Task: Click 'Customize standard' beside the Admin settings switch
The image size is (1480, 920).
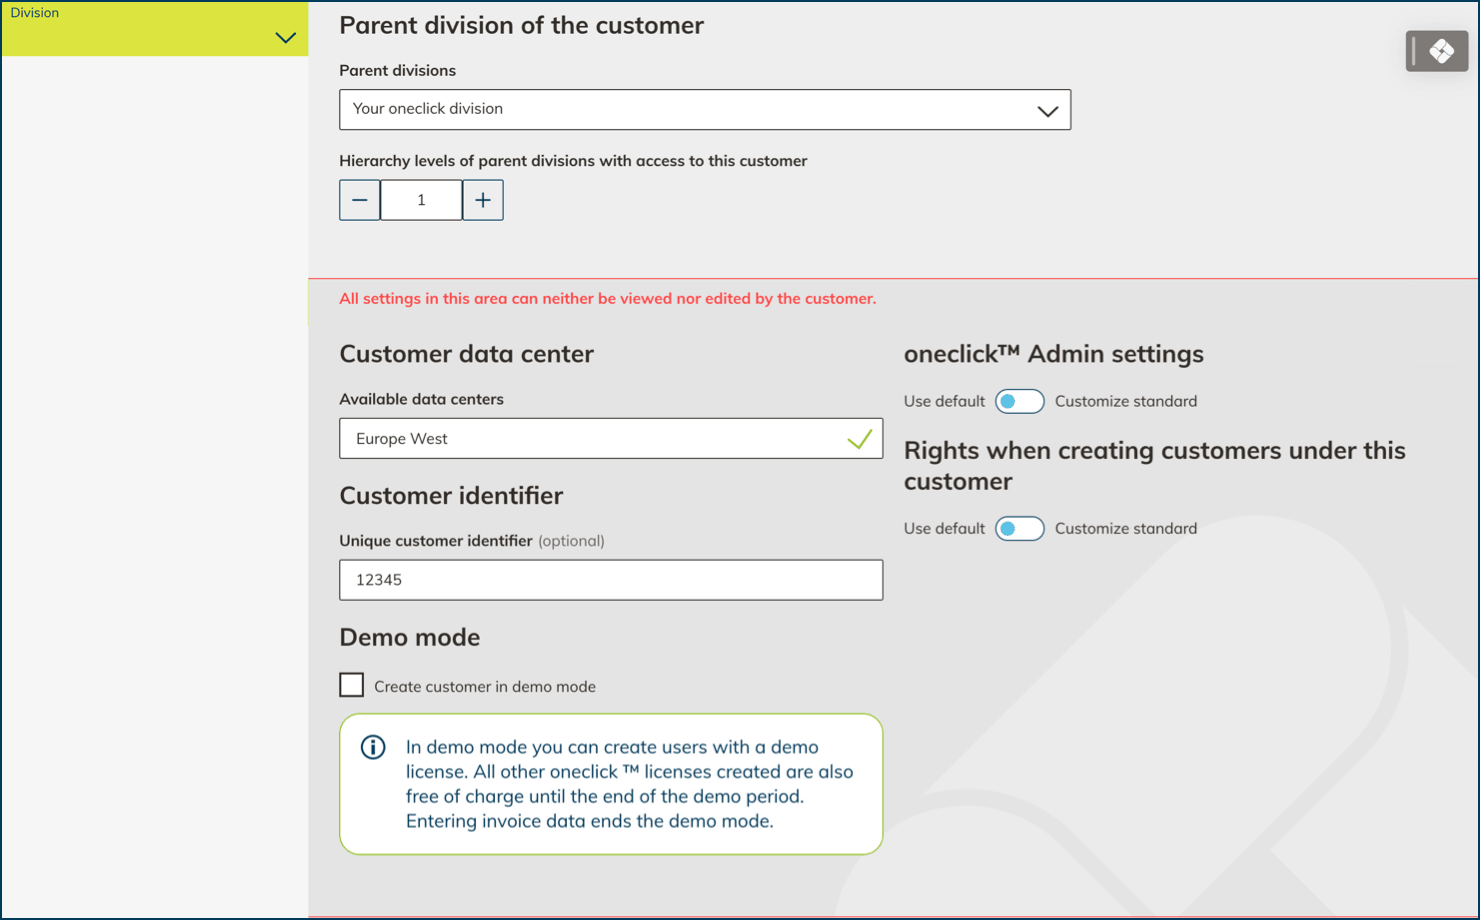Action: point(1125,401)
